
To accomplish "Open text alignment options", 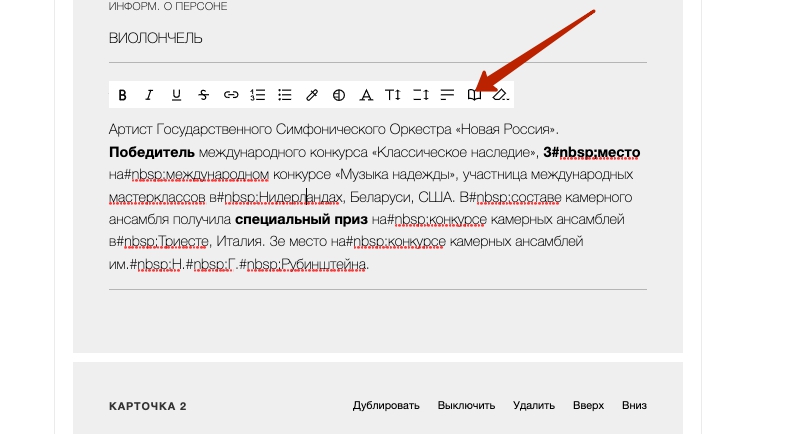I will tap(447, 95).
